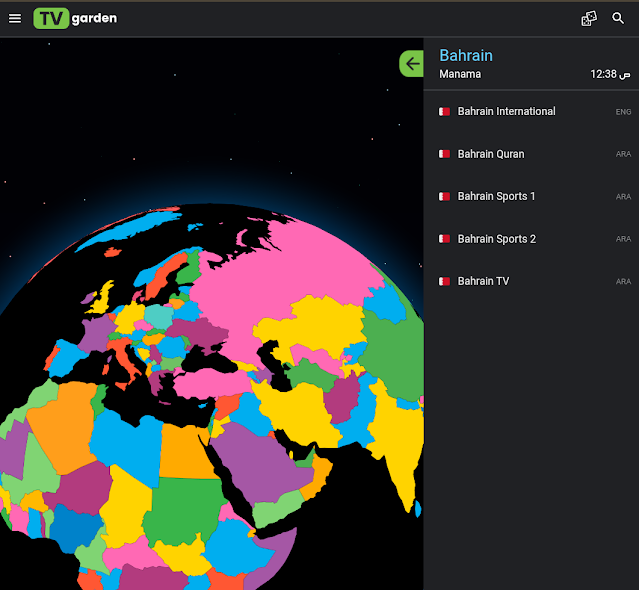Click flag icon beside Bahrain Sports 2

click(x=444, y=239)
